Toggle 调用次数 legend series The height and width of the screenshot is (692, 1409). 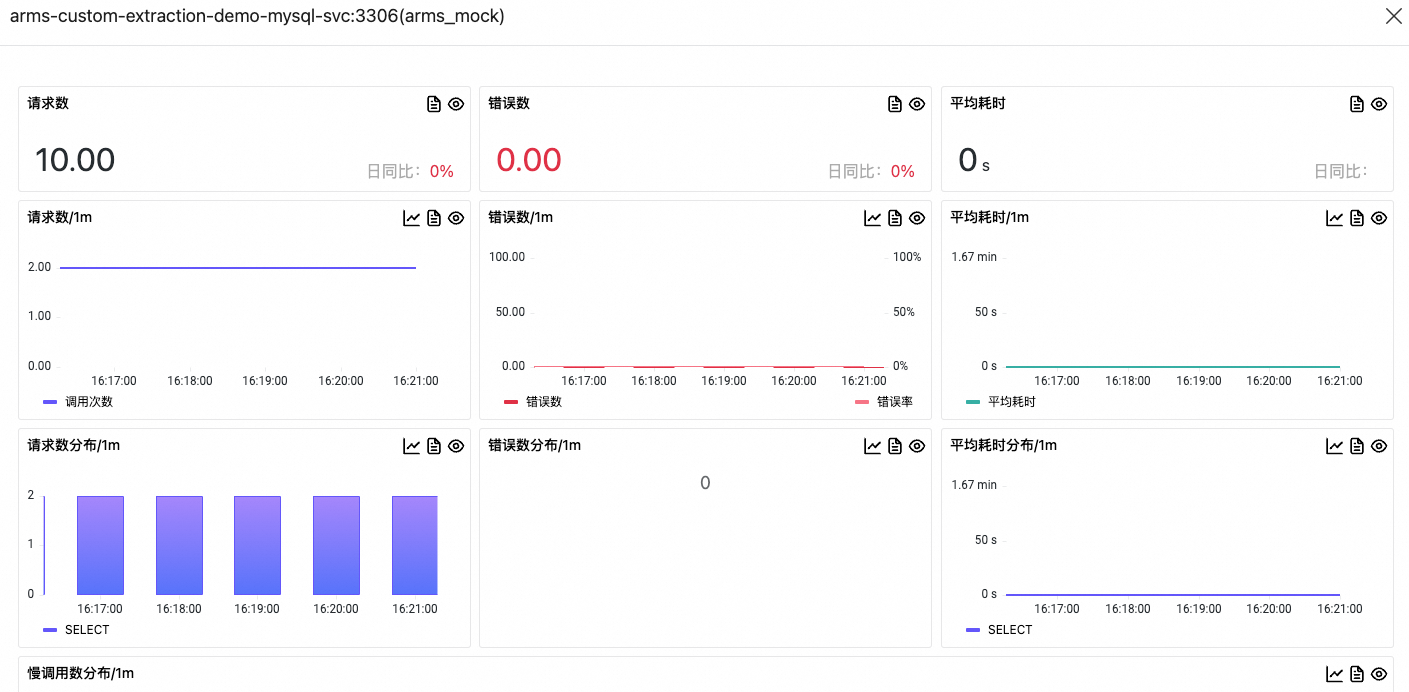78,402
